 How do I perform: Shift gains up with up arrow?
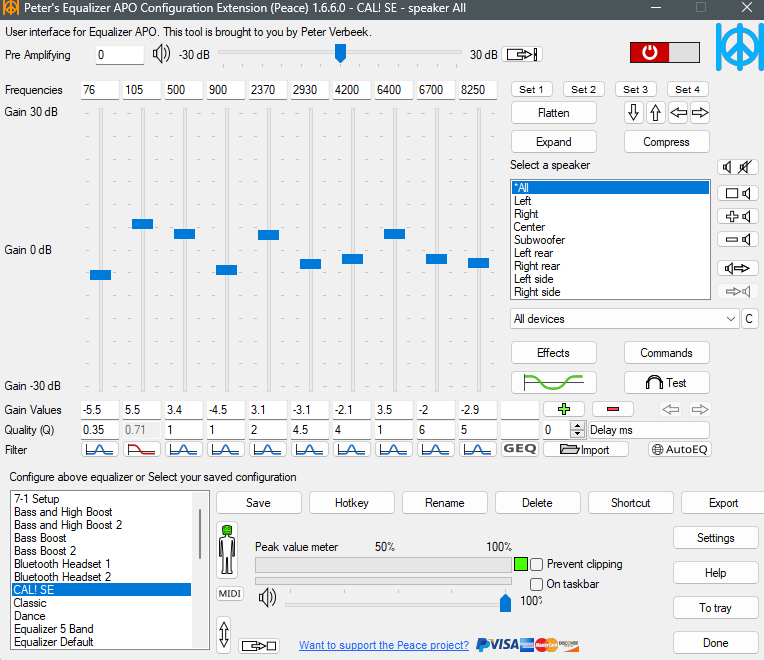point(655,113)
